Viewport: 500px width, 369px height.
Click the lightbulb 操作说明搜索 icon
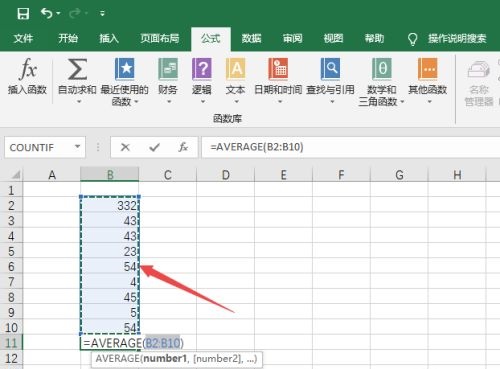(413, 39)
